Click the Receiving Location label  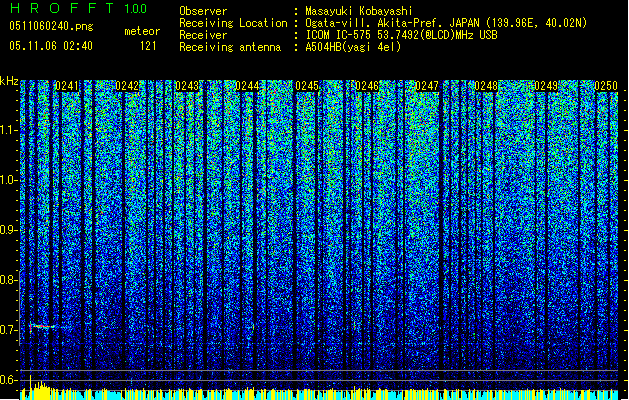click(233, 23)
